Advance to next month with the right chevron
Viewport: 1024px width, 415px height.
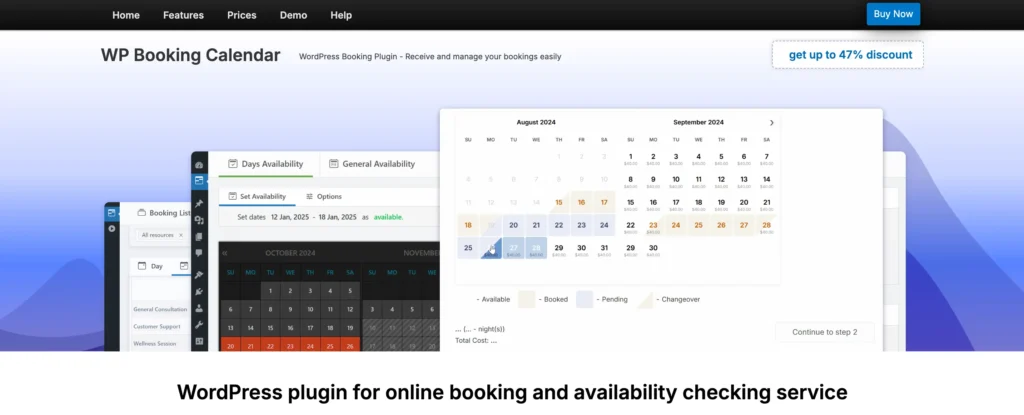click(x=771, y=123)
